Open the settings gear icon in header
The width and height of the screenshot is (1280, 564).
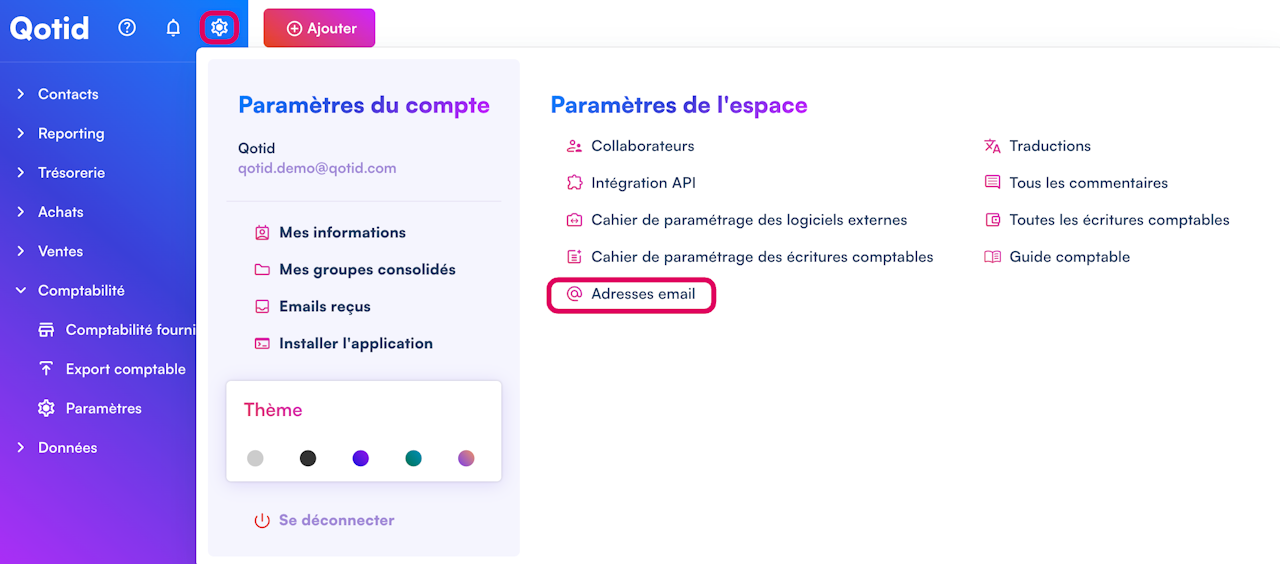point(220,28)
